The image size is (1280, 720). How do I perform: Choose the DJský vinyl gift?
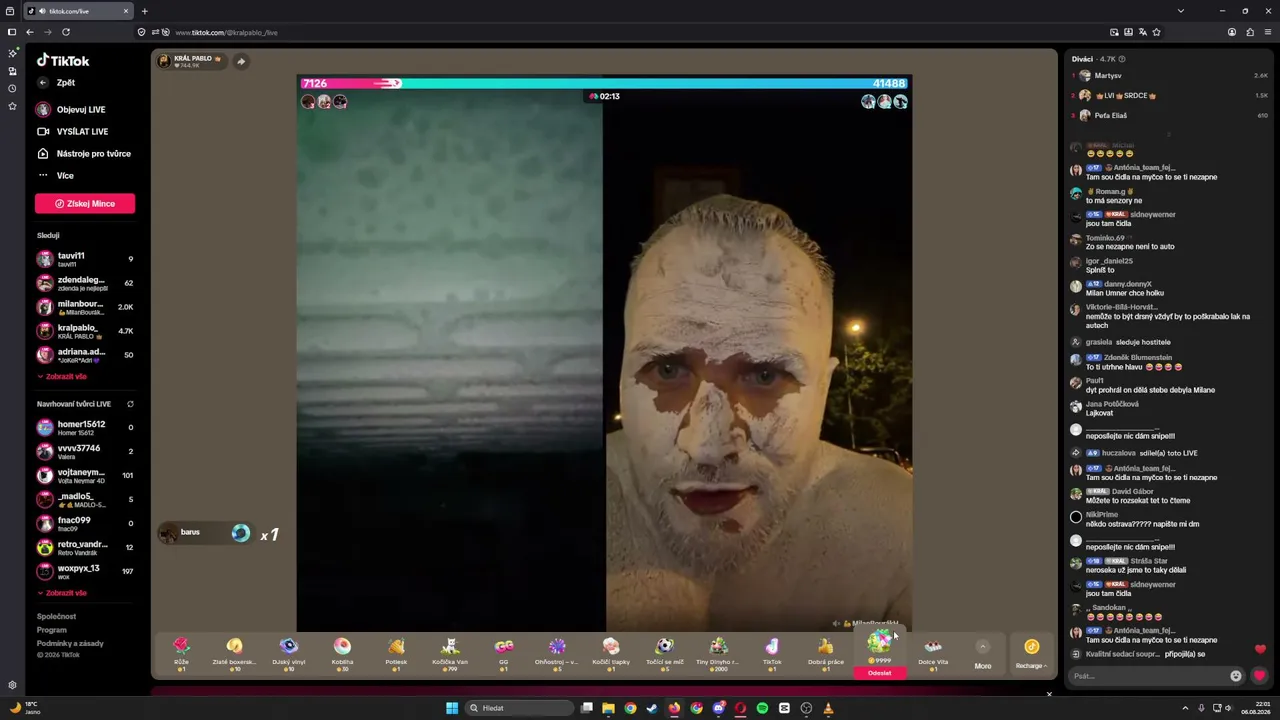point(289,652)
